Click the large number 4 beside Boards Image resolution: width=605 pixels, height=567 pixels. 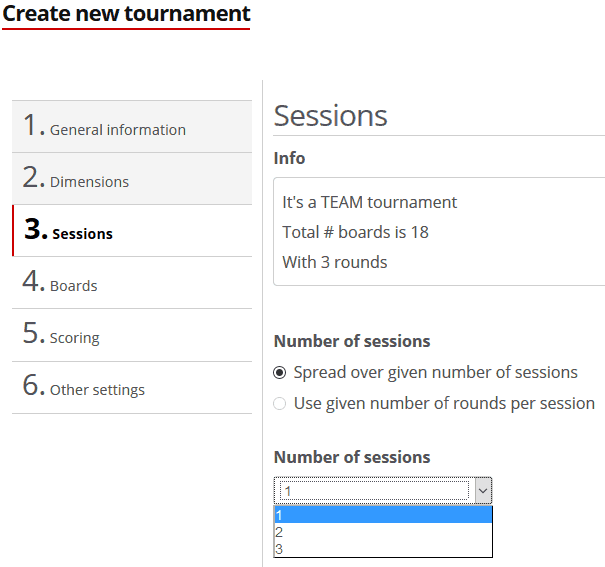[33, 282]
